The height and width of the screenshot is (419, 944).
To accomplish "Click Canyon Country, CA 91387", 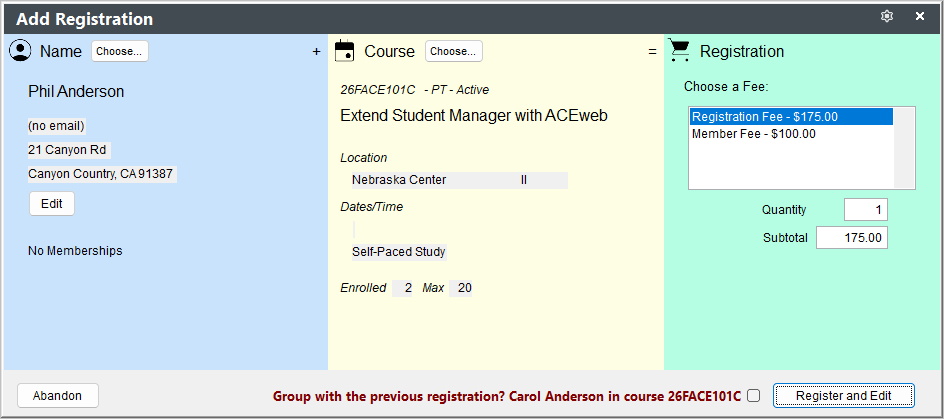I will pos(102,175).
